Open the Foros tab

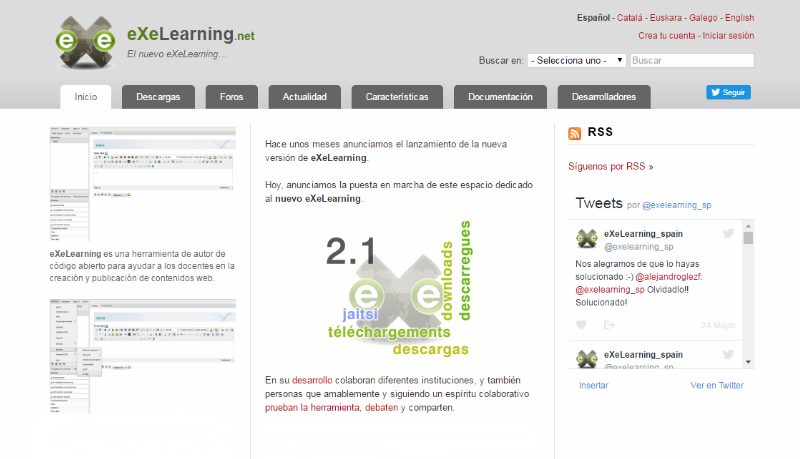click(x=232, y=97)
